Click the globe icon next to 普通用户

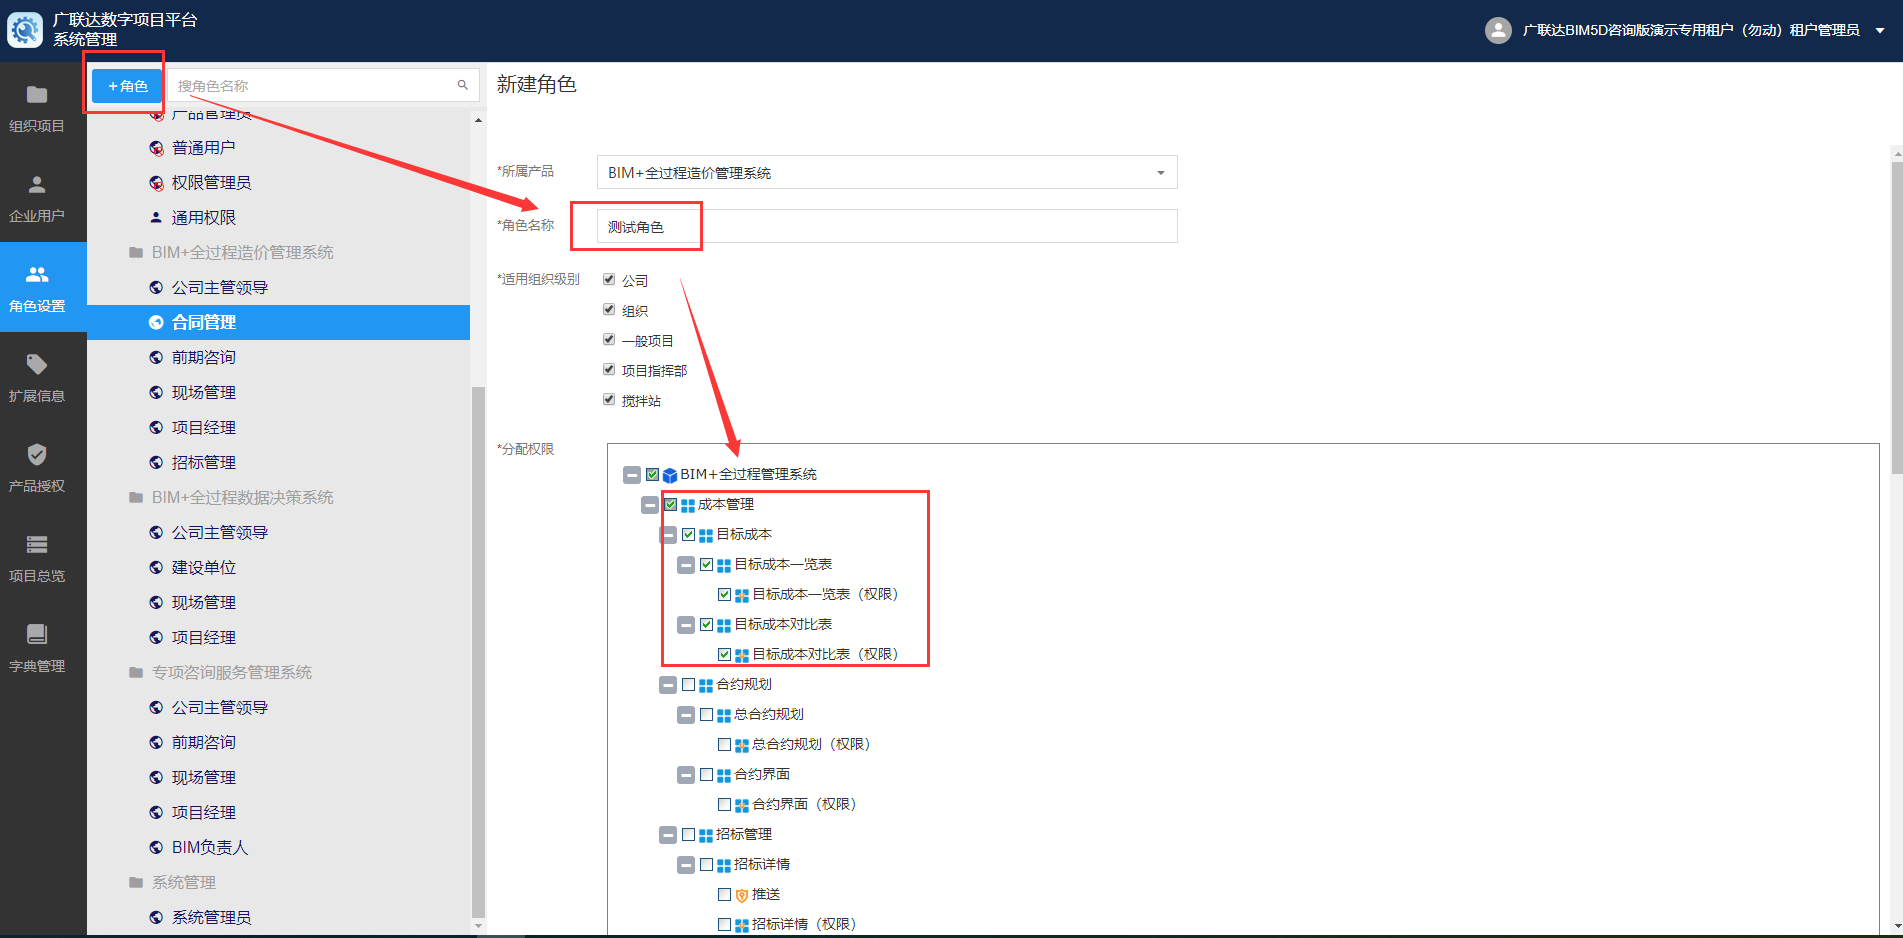coord(156,148)
